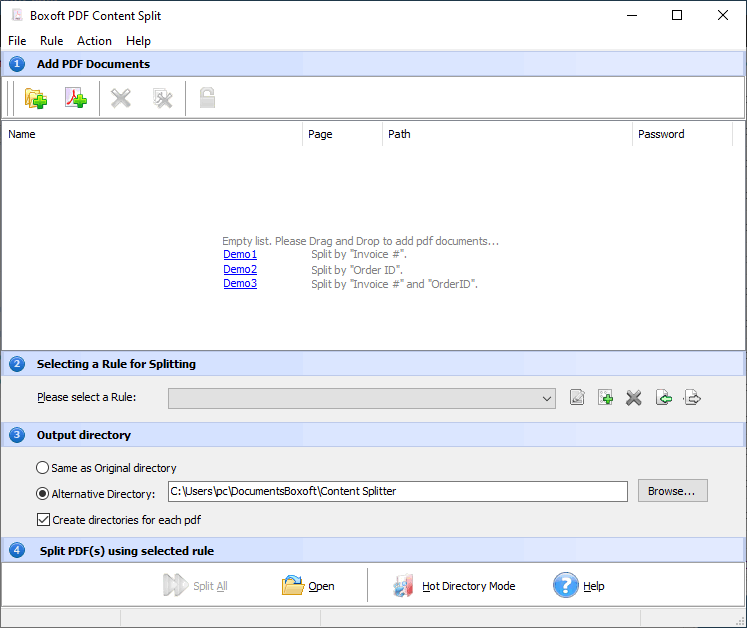This screenshot has height=628, width=747.
Task: Click the Add new rule icon
Action: pos(606,397)
